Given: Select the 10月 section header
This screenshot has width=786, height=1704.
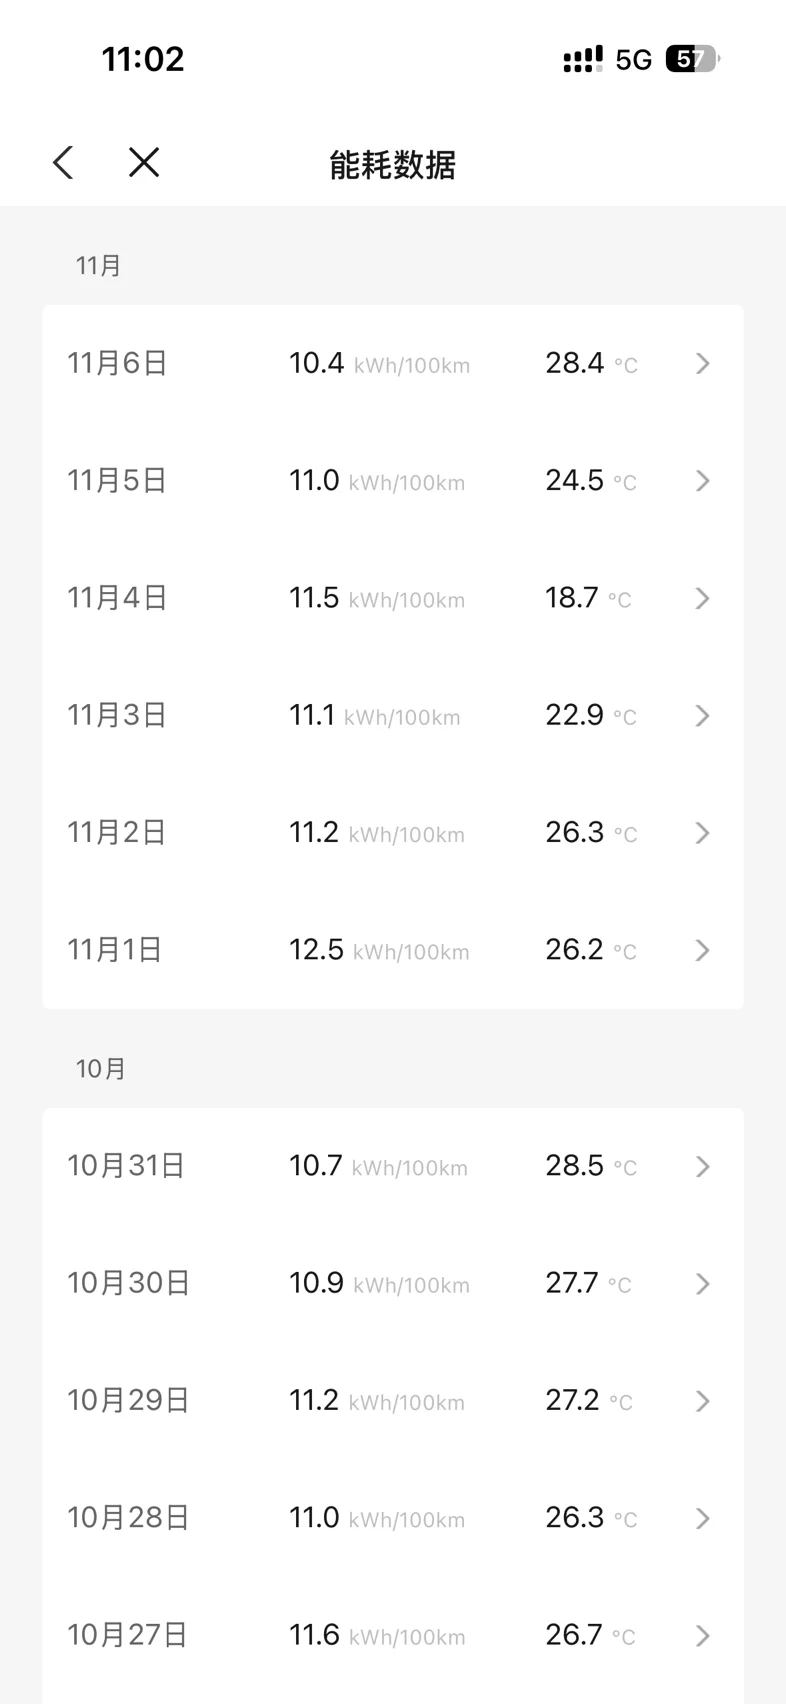Looking at the screenshot, I should click(101, 1069).
